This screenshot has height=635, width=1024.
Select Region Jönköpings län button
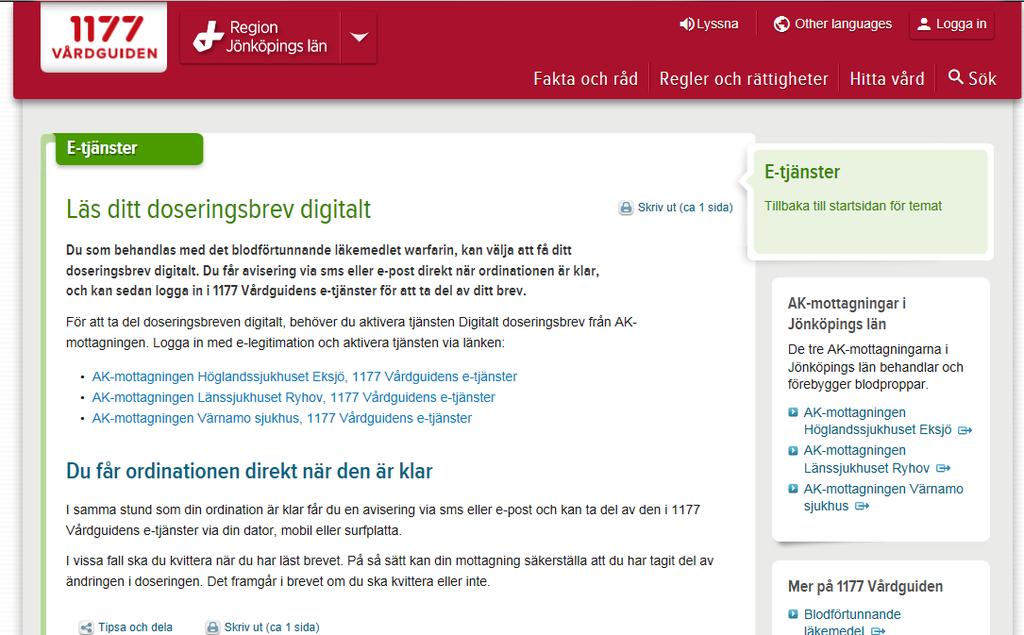point(260,37)
